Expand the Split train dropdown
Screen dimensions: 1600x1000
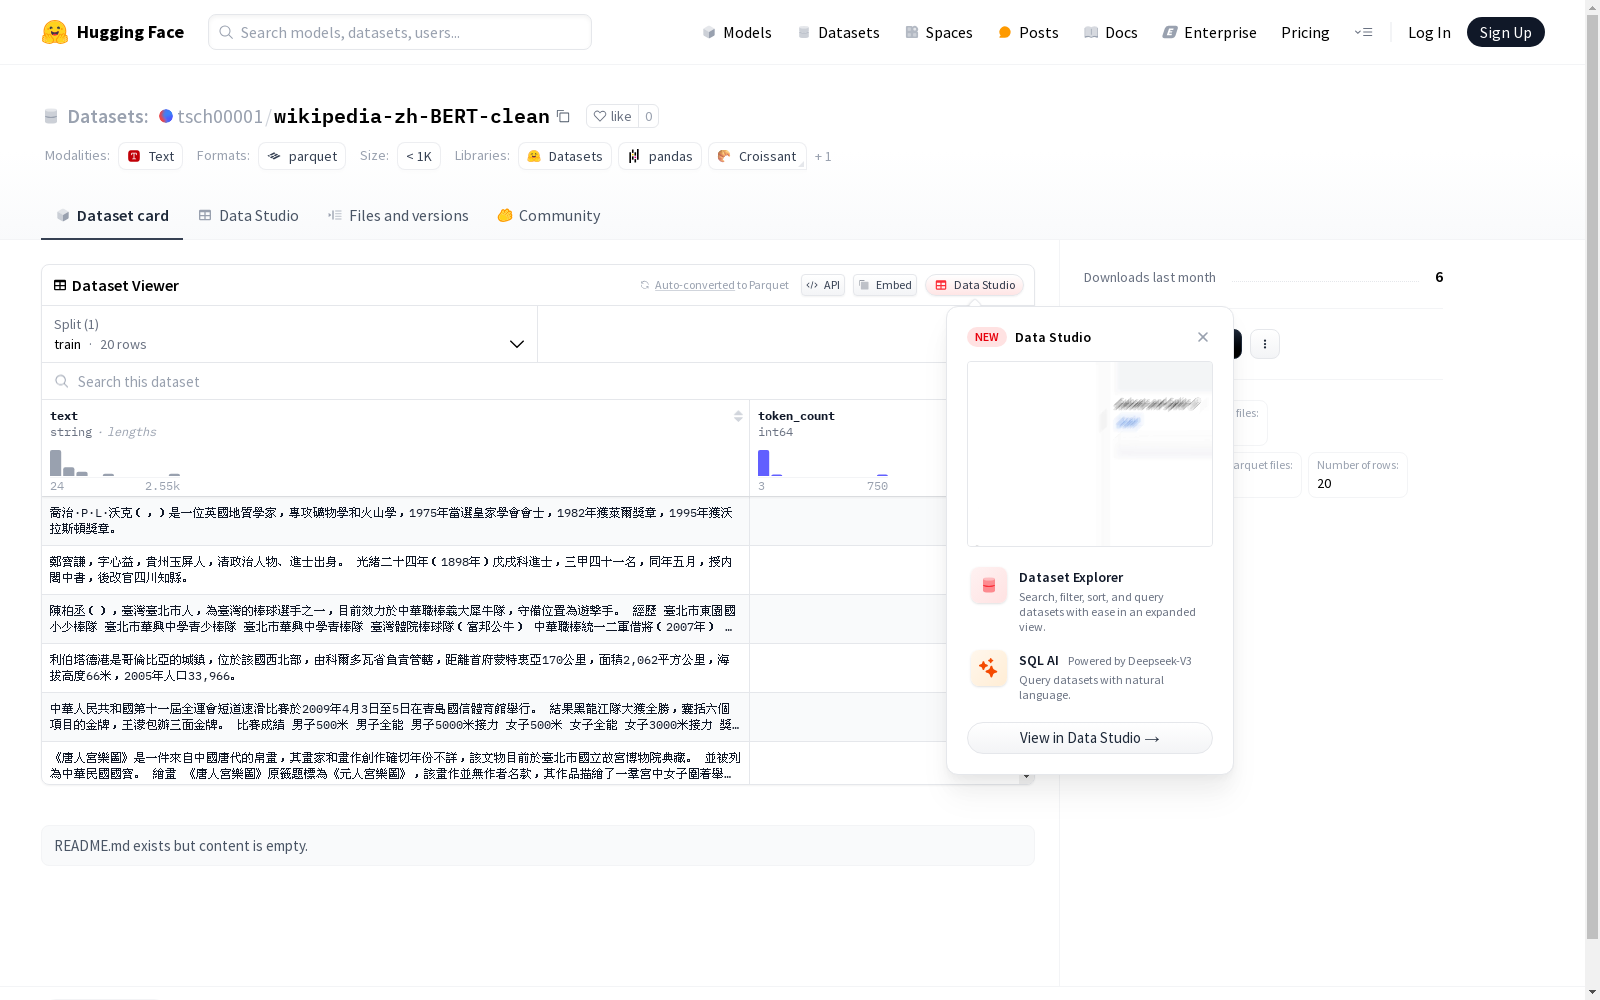click(289, 334)
